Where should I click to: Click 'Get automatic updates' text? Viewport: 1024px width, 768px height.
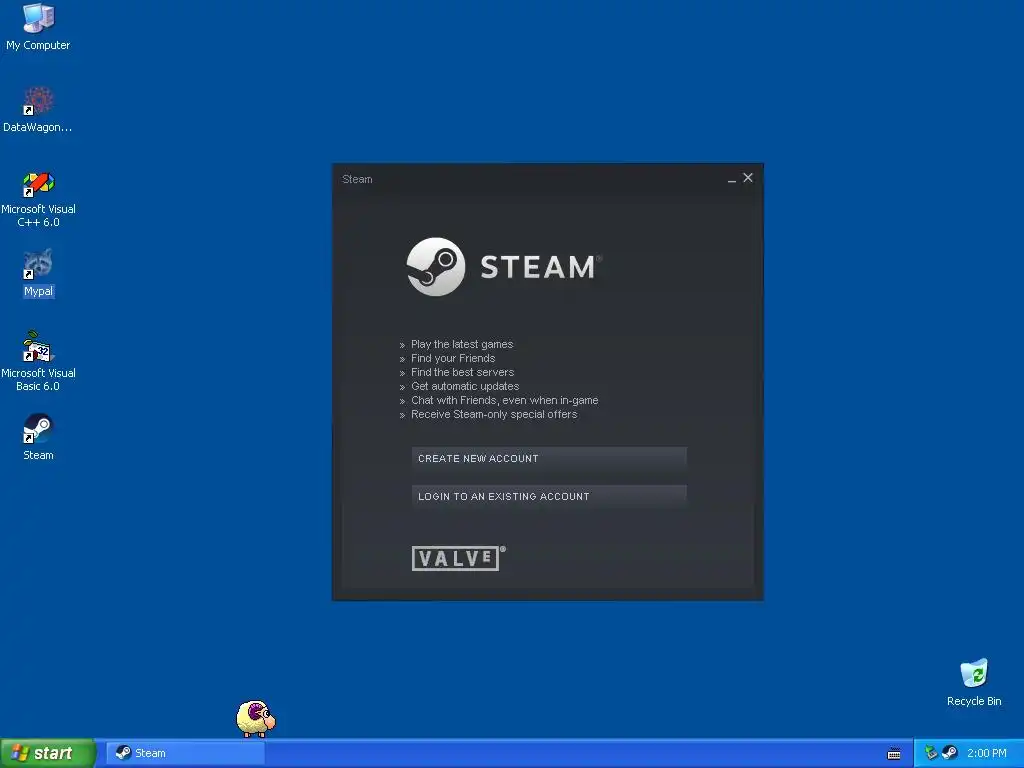pyautogui.click(x=465, y=386)
